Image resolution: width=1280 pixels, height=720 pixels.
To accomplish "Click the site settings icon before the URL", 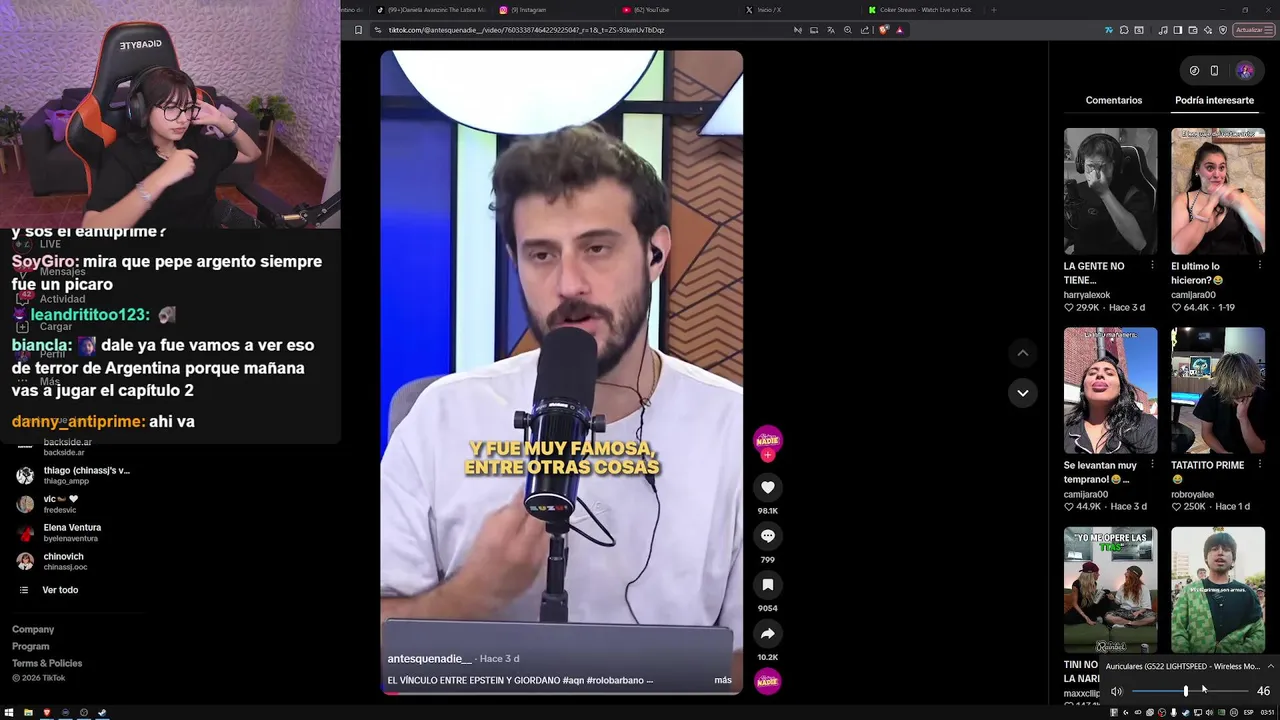I will pos(378,30).
